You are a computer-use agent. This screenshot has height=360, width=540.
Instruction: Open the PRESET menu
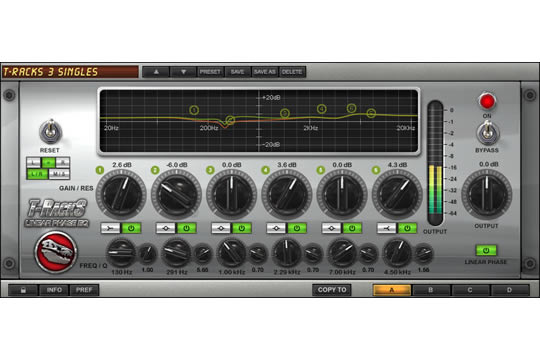tap(210, 72)
